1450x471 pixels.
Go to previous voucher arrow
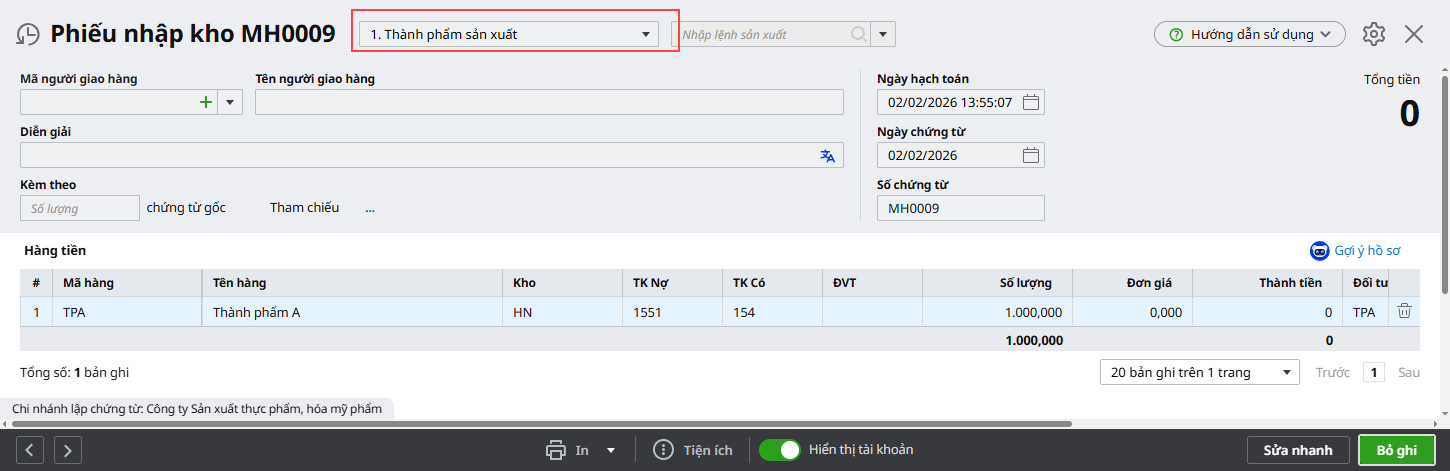click(x=29, y=450)
